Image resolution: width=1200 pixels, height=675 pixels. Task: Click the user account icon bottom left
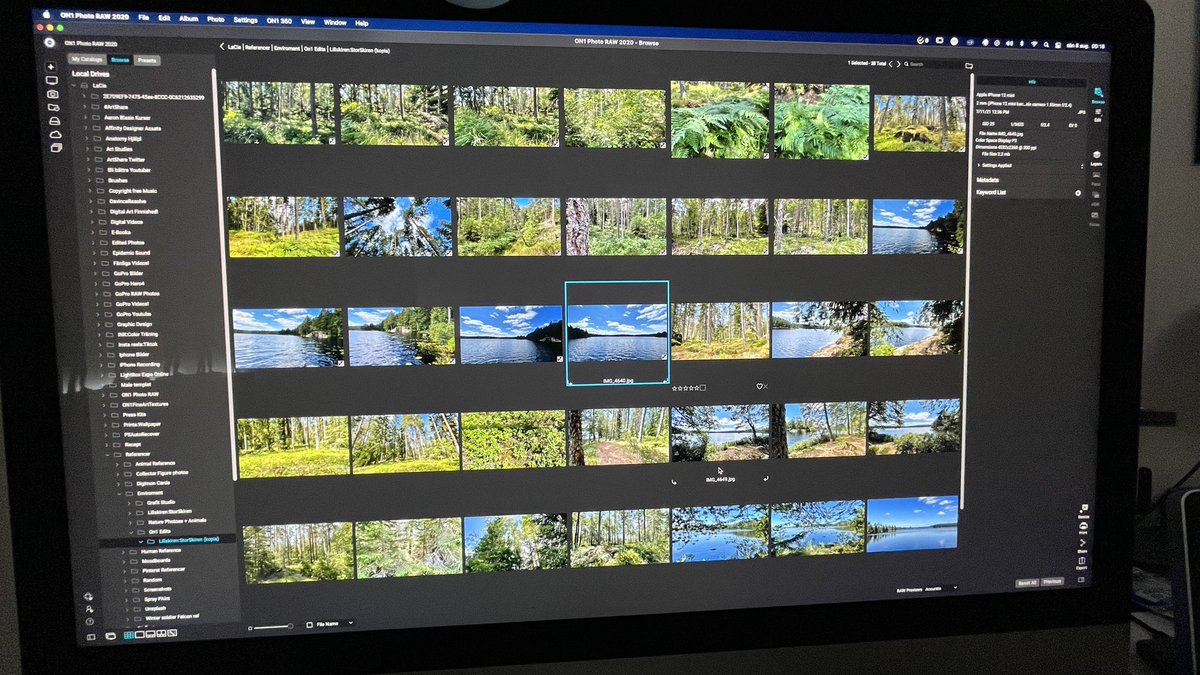(89, 608)
